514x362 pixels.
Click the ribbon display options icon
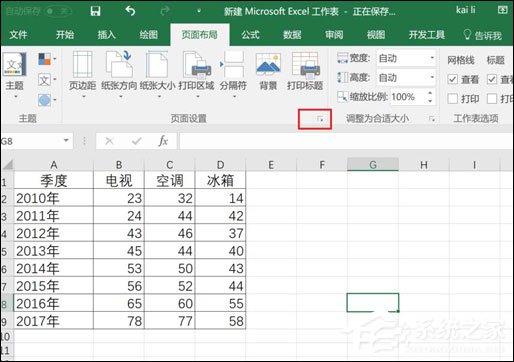[x=503, y=10]
